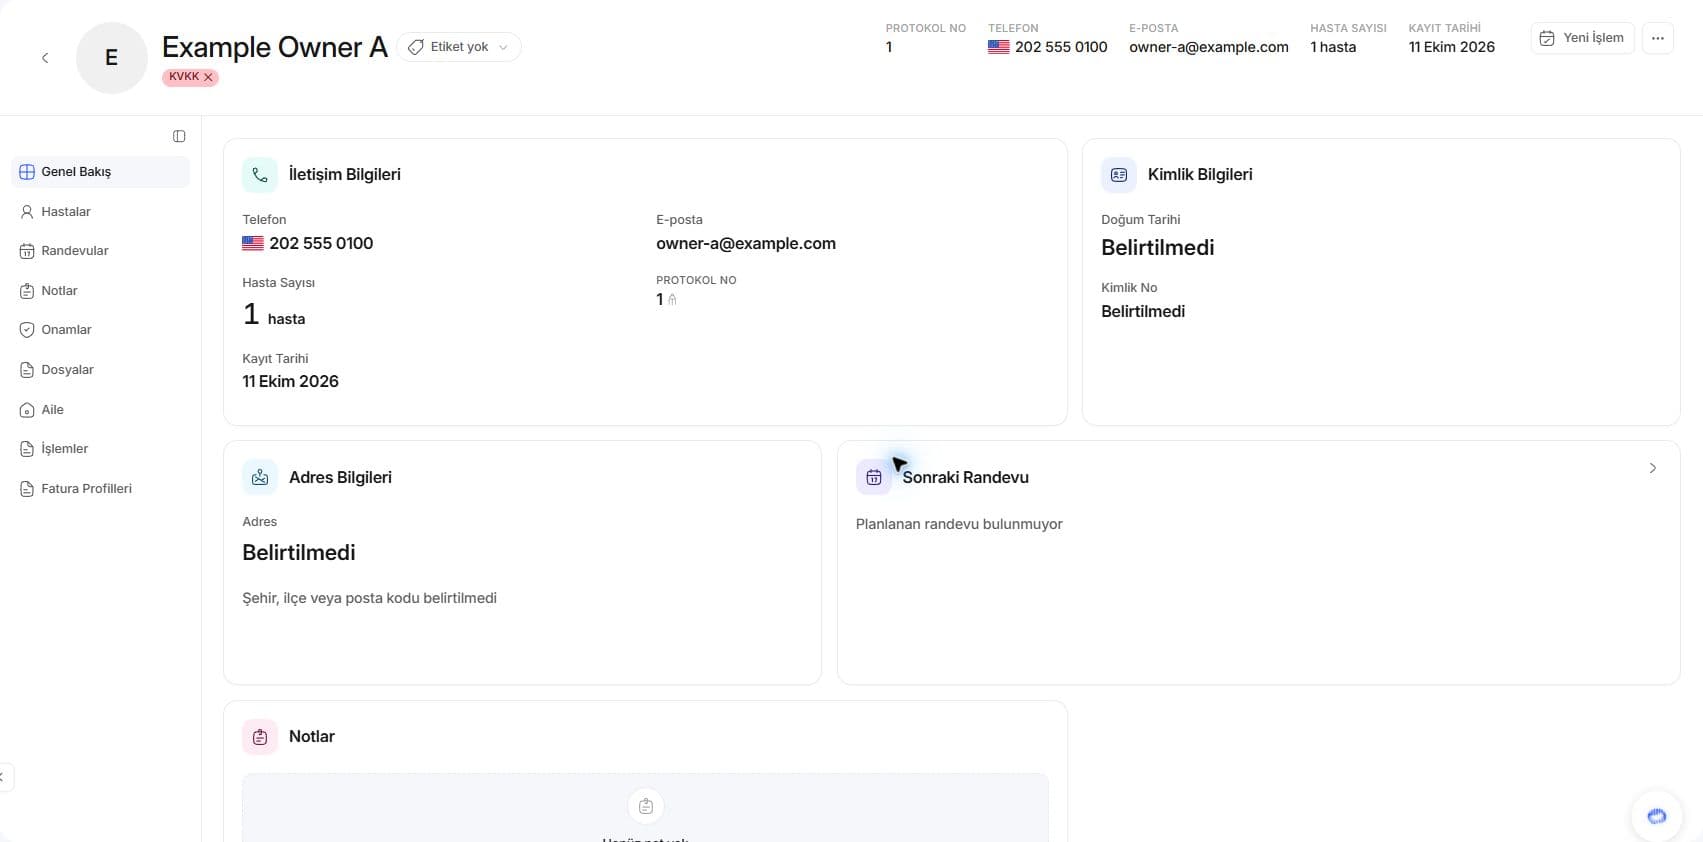Collapse the sidebar panel icon
The width and height of the screenshot is (1703, 842).
tap(179, 136)
